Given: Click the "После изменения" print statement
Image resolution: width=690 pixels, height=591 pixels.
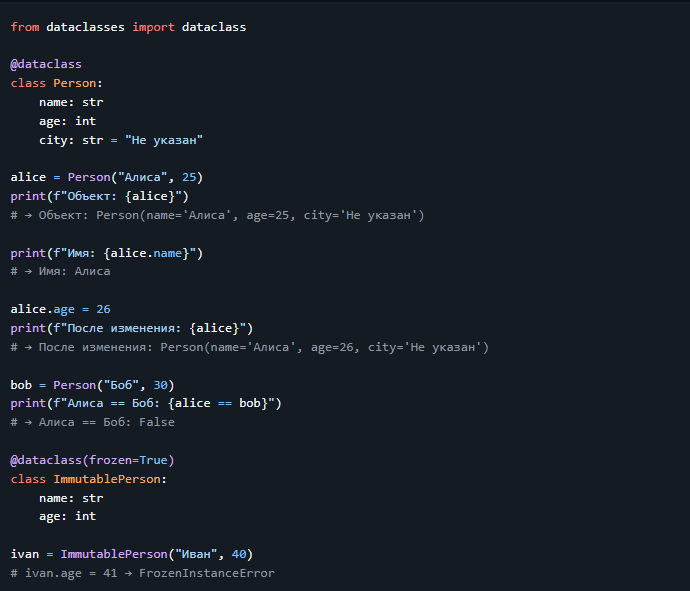Looking at the screenshot, I should pyautogui.click(x=131, y=328).
